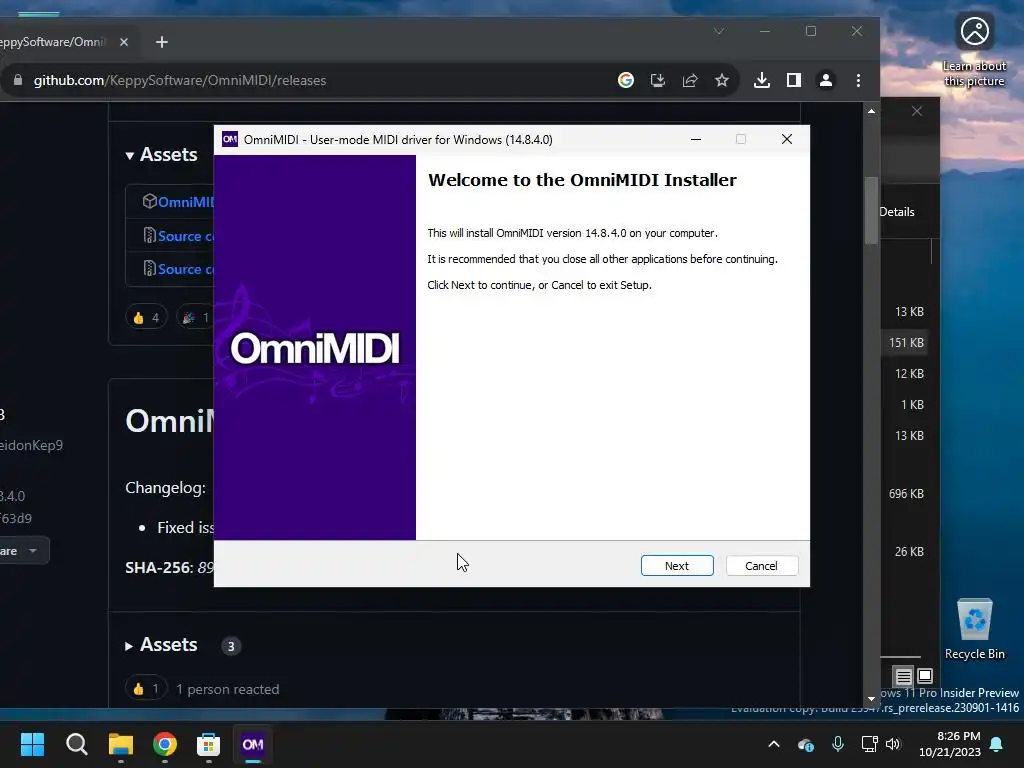
Task: Click the thumbs-up reaction with 4
Action: [146, 317]
